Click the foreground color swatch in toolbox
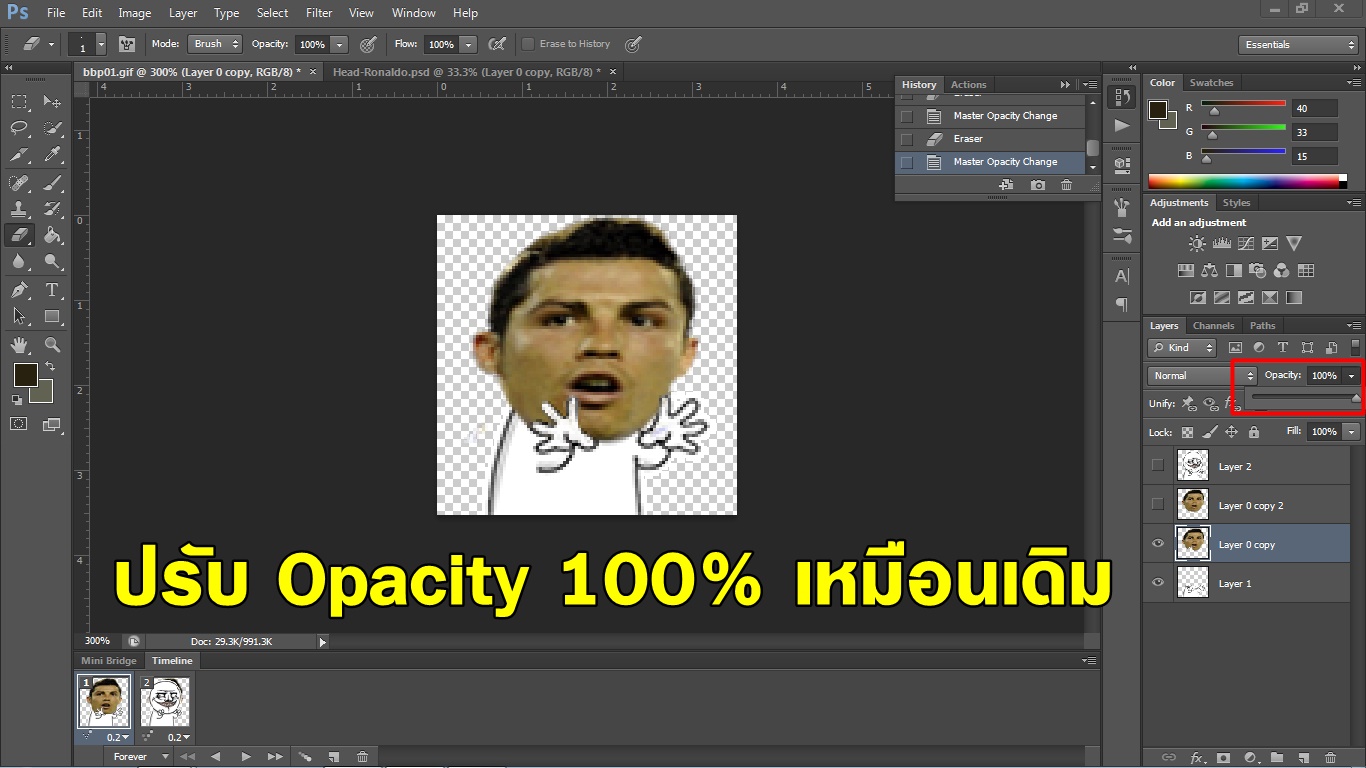This screenshot has height=768, width=1366. pyautogui.click(x=25, y=376)
